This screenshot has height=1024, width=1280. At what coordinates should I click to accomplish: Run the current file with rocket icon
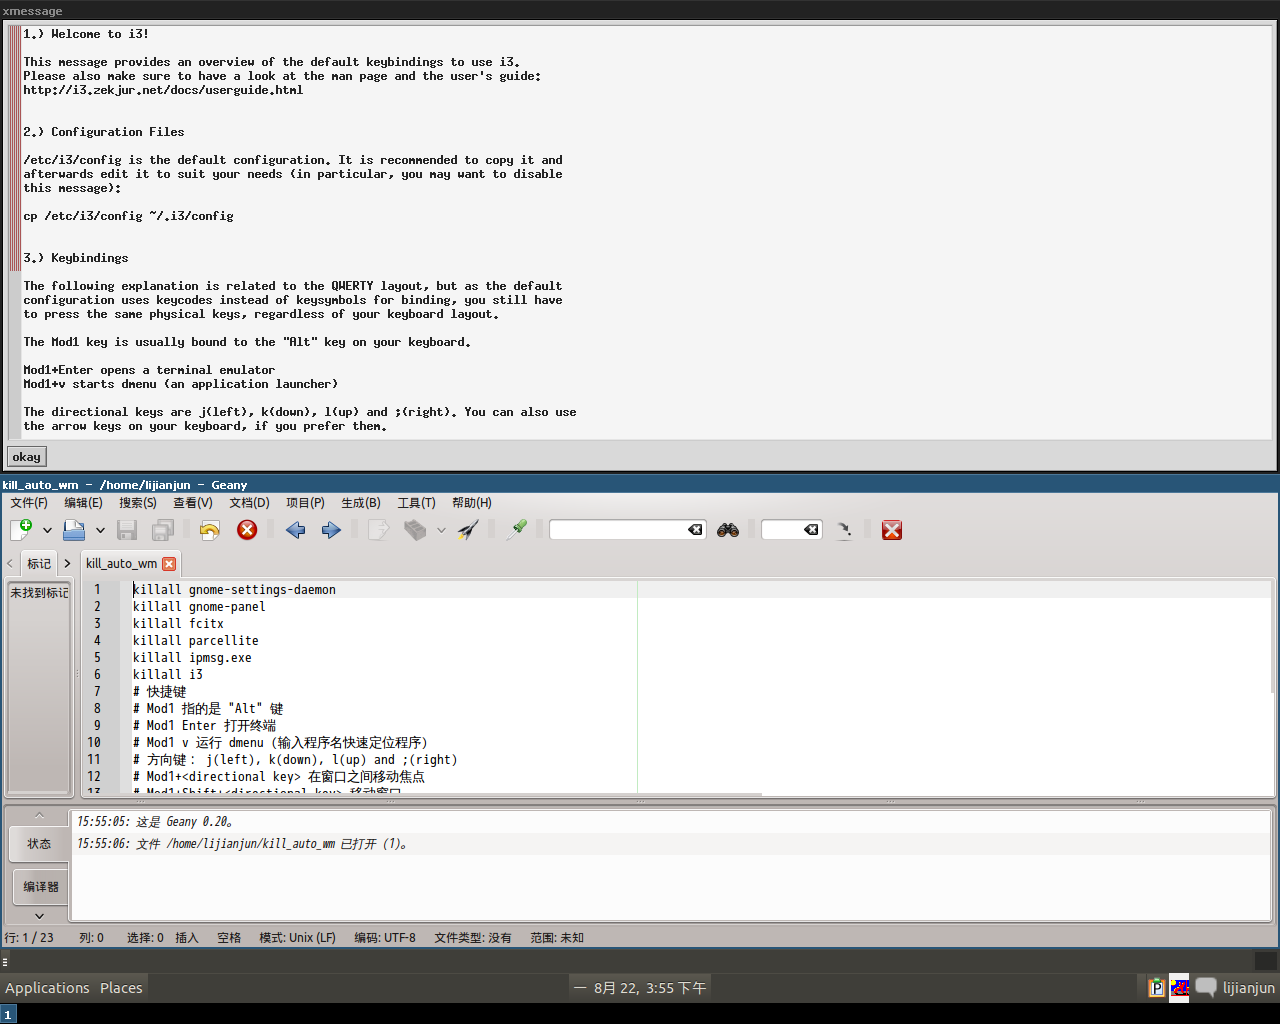pyautogui.click(x=468, y=530)
